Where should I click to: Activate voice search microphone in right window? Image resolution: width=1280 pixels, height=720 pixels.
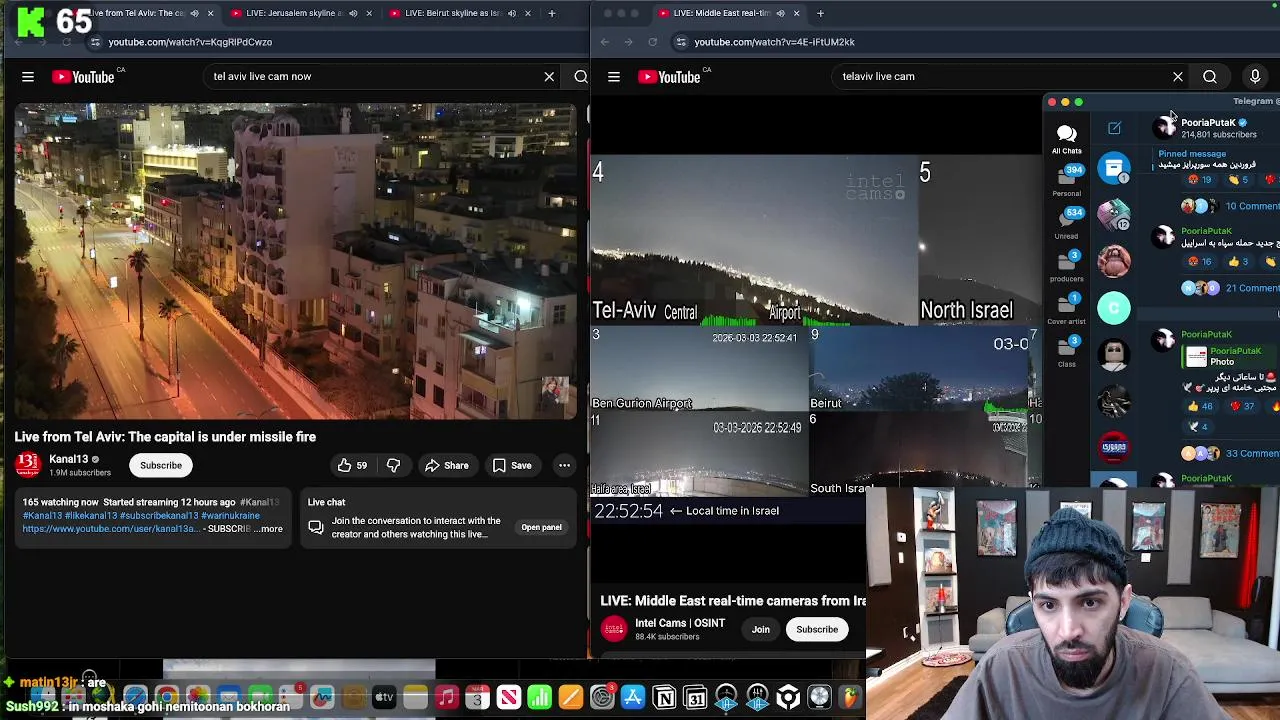[x=1255, y=76]
